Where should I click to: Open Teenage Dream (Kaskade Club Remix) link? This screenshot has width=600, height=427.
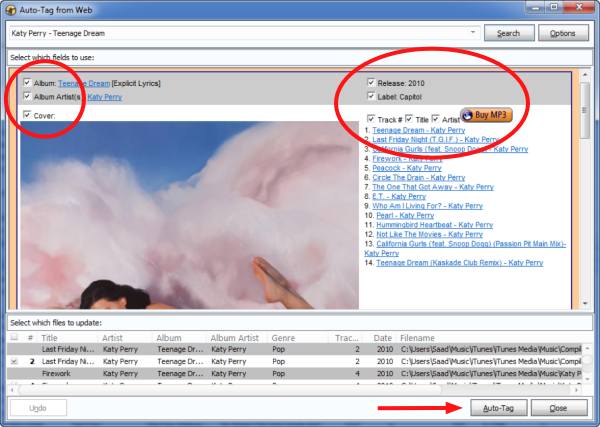460,263
